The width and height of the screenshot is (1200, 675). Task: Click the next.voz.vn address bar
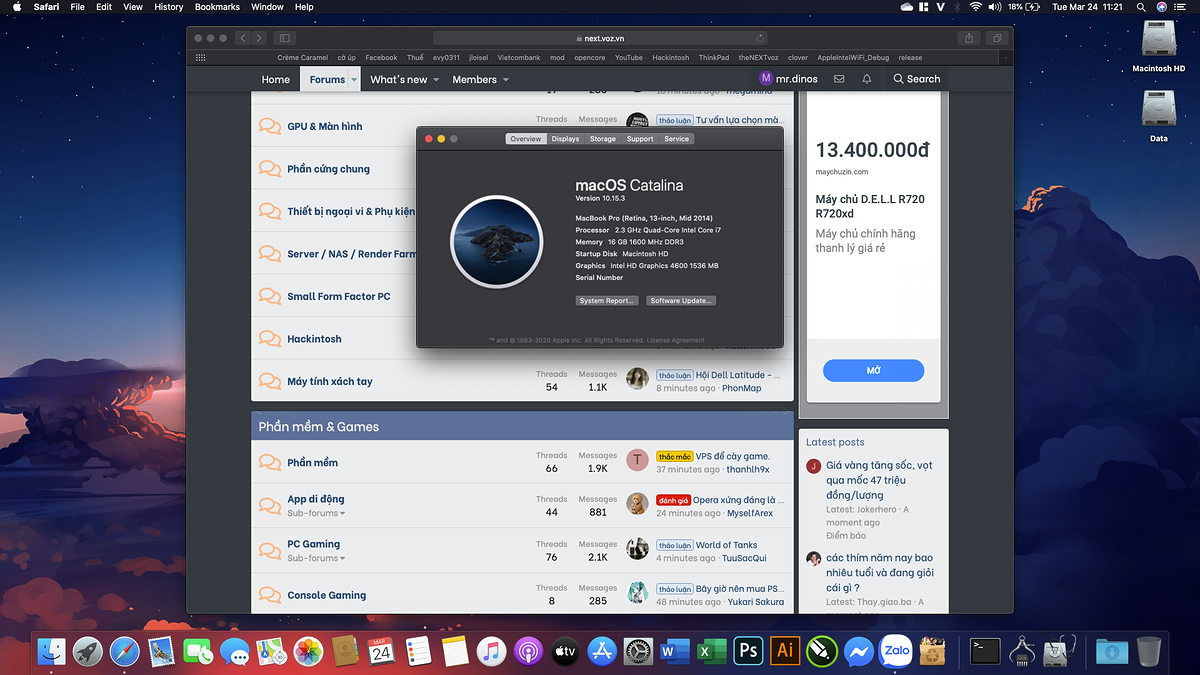coord(602,38)
